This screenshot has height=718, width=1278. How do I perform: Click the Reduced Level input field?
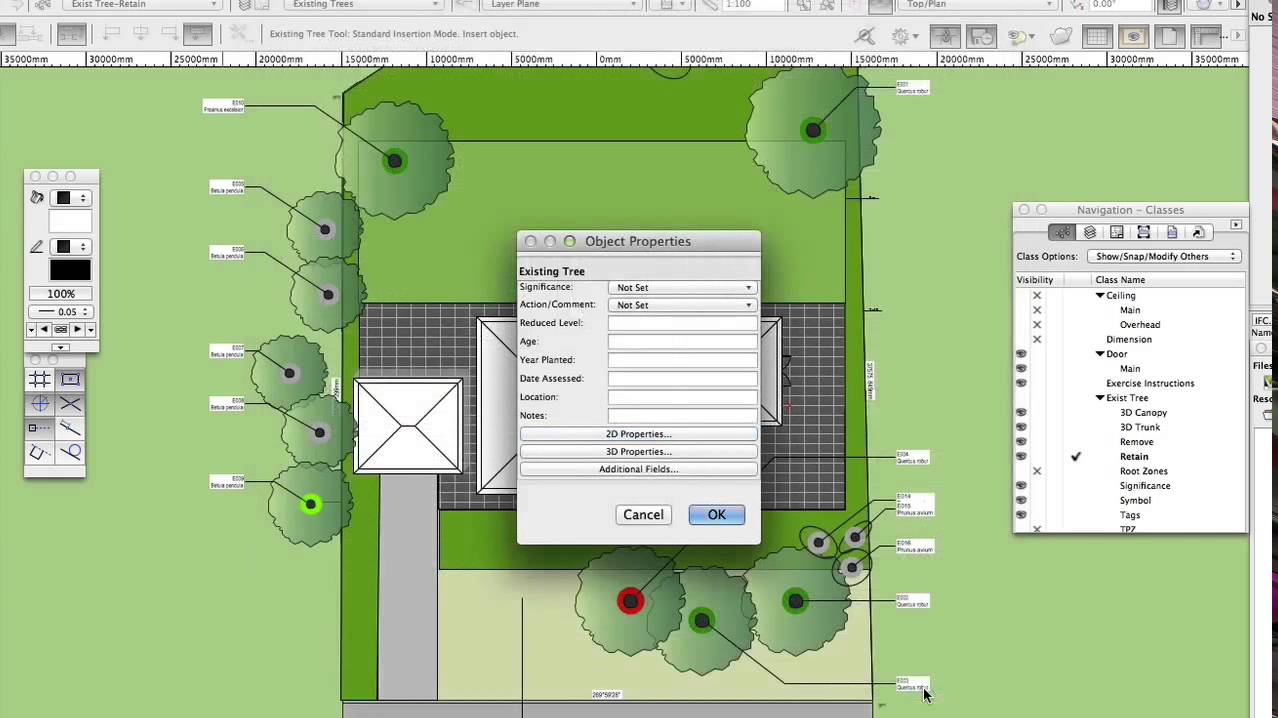[x=682, y=323]
